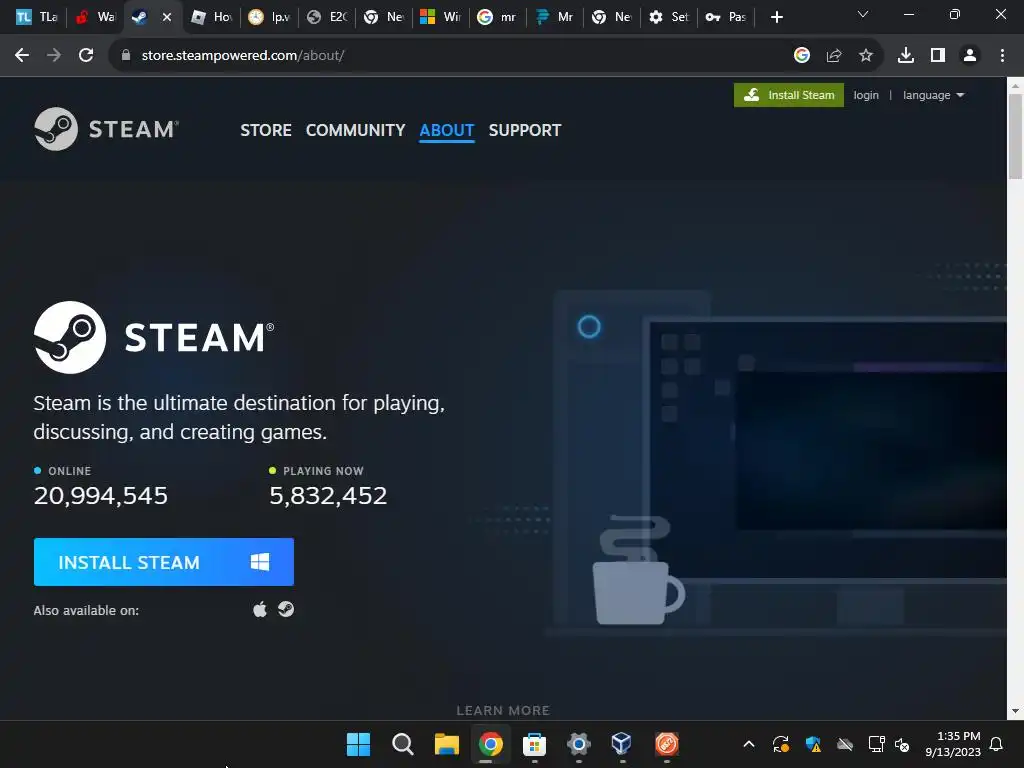The width and height of the screenshot is (1024, 768).
Task: Click the blue INSTALL STEAM button
Action: pyautogui.click(x=164, y=562)
